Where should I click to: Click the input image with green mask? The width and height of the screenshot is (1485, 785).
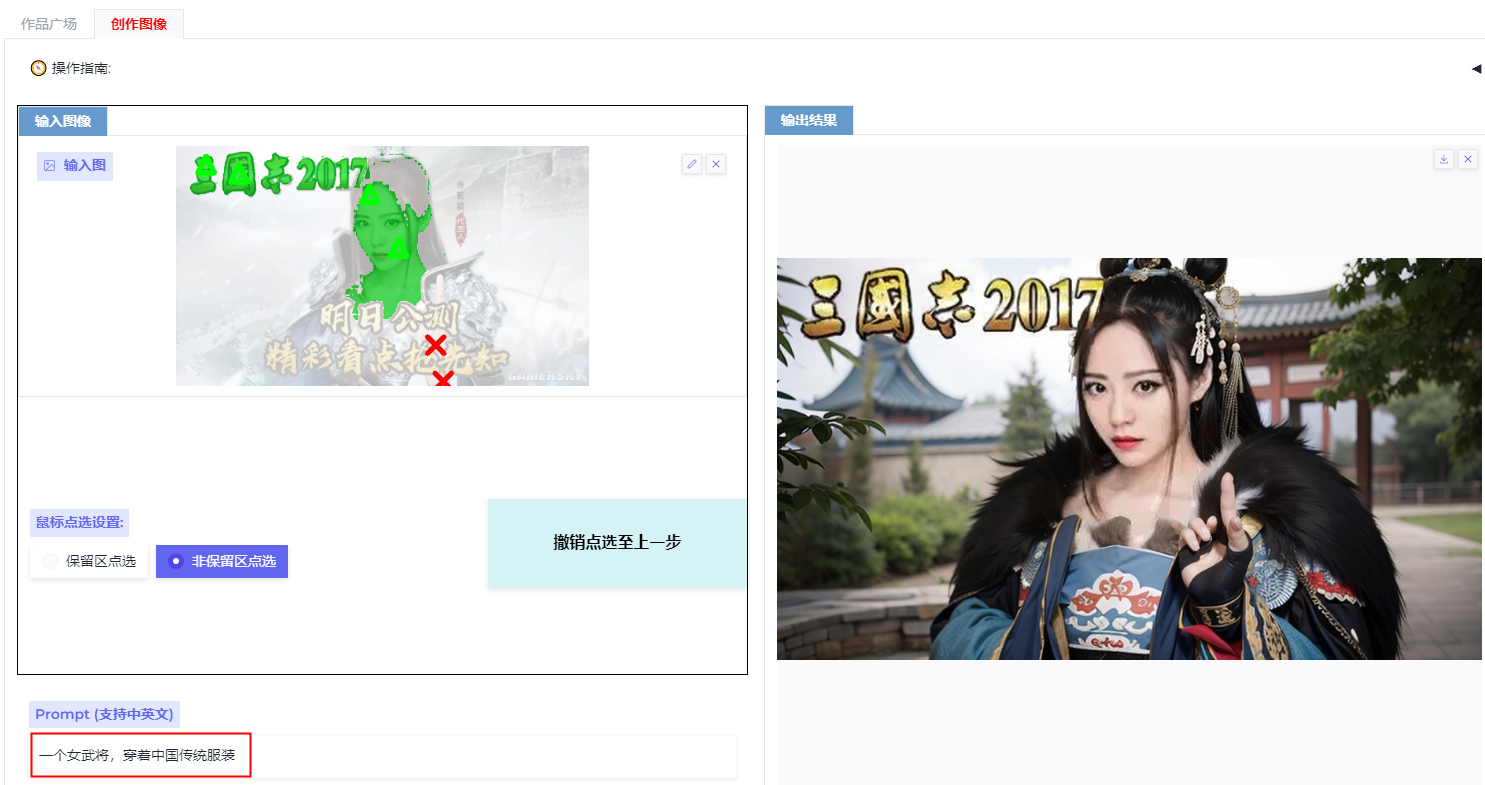tap(382, 266)
